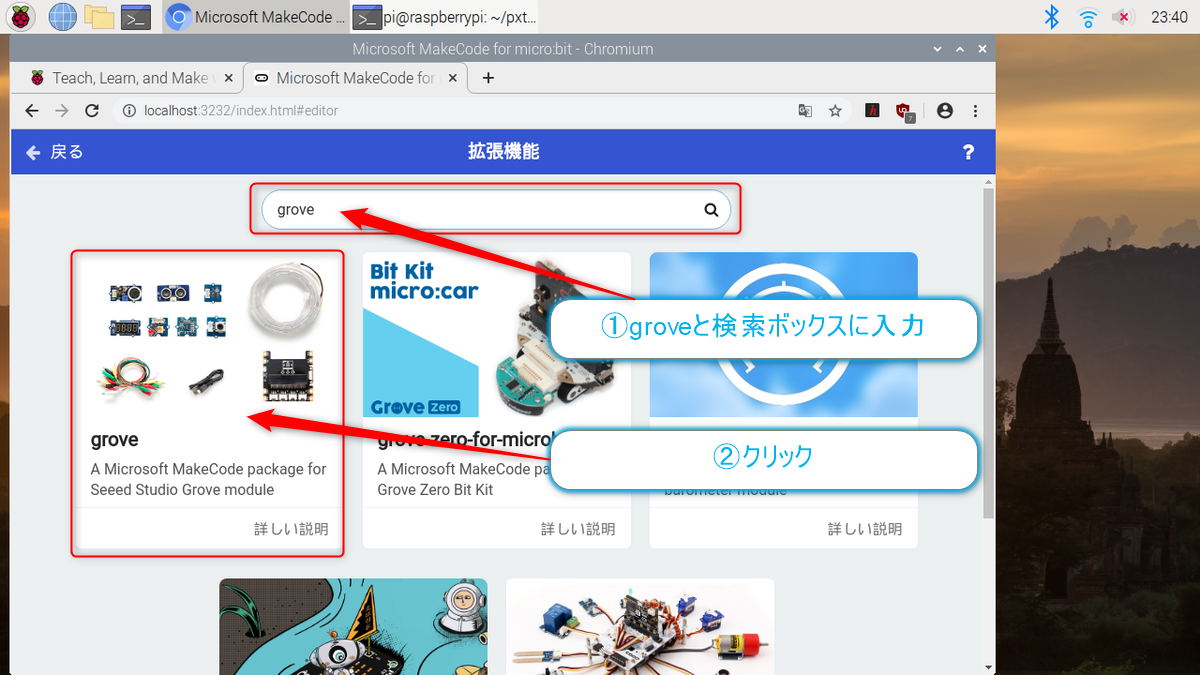Select the robotics parts extension card image
Viewport: 1200px width, 675px height.
[640, 626]
